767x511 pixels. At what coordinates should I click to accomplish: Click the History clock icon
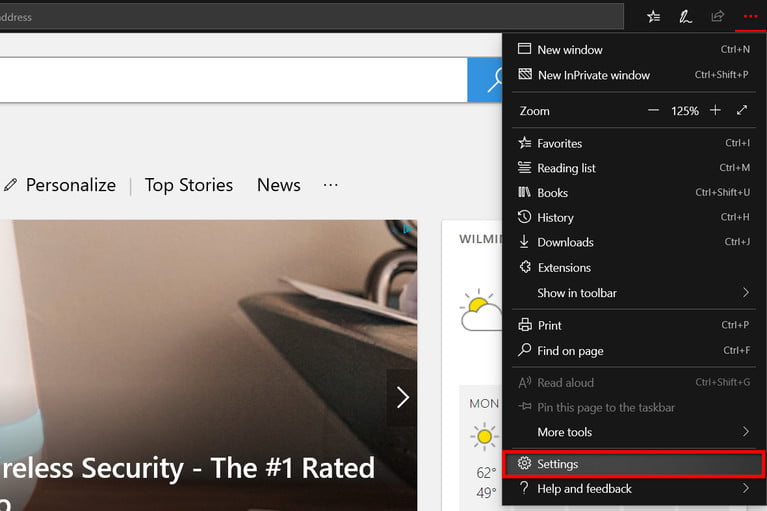524,217
